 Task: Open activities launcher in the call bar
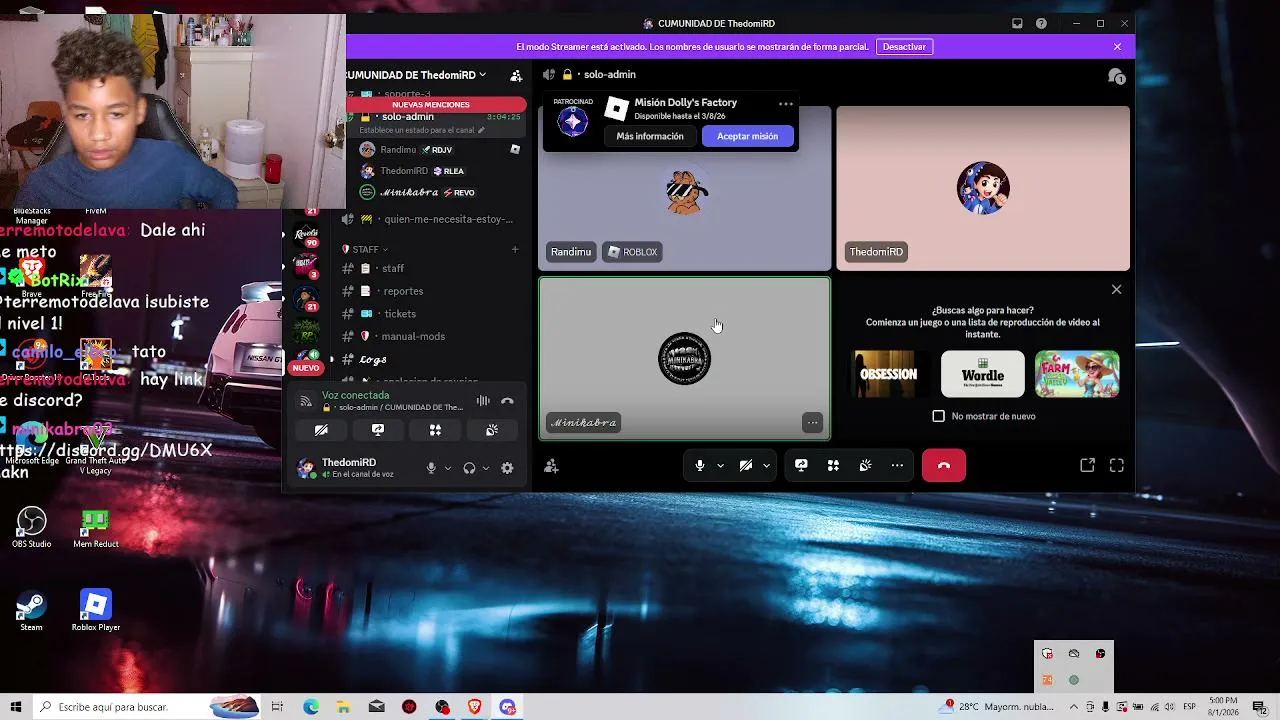(833, 465)
